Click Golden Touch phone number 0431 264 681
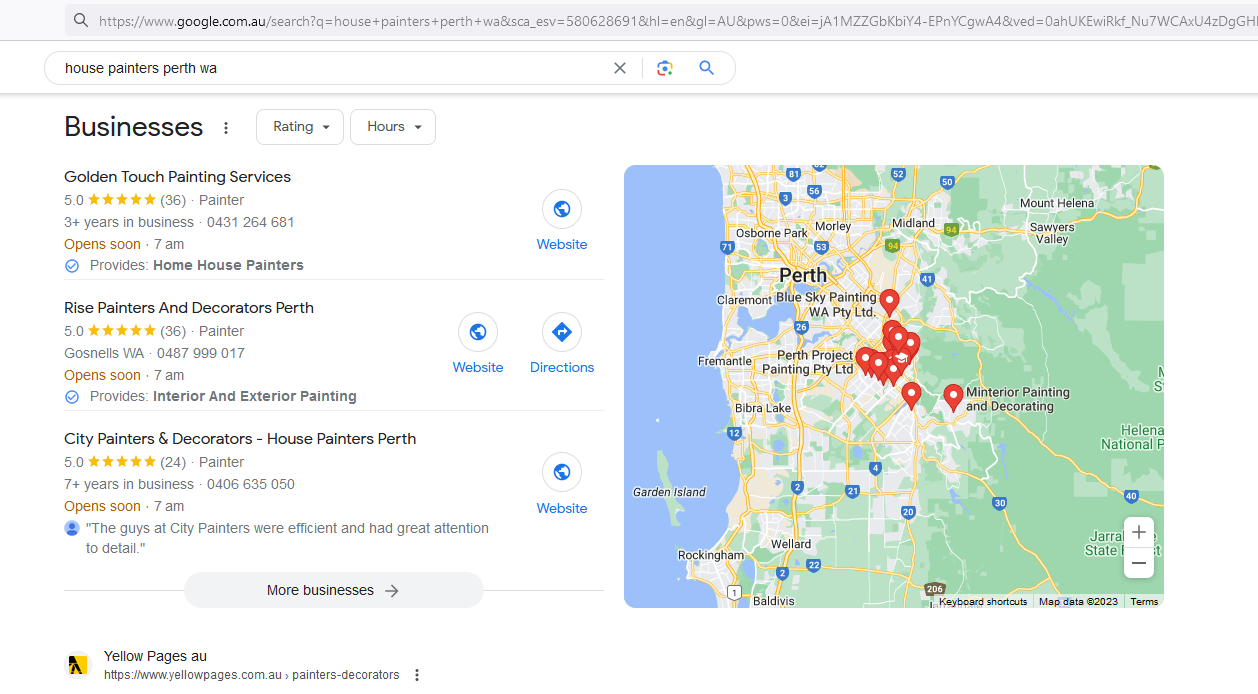Screen dimensions: 1258x694 pyautogui.click(x=251, y=222)
